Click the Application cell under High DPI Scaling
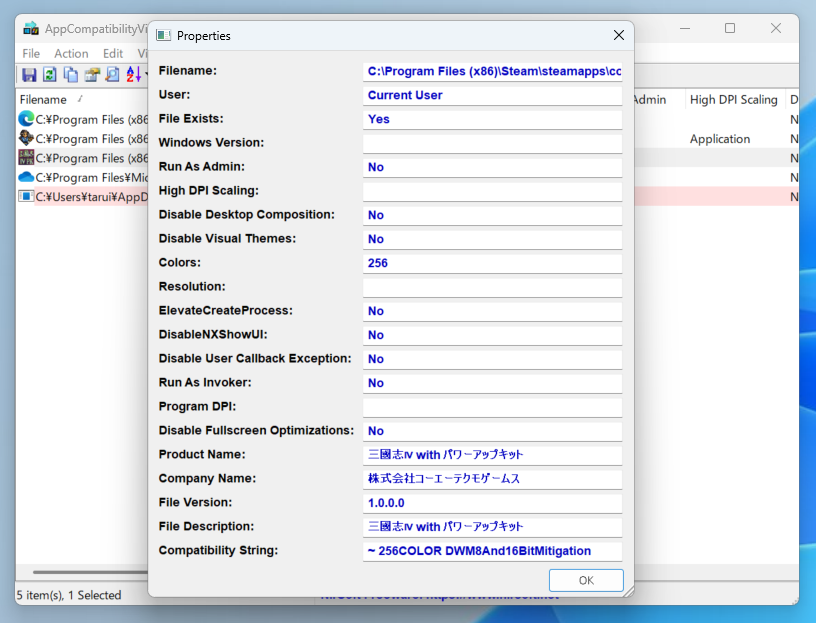The height and width of the screenshot is (623, 816). coord(720,139)
